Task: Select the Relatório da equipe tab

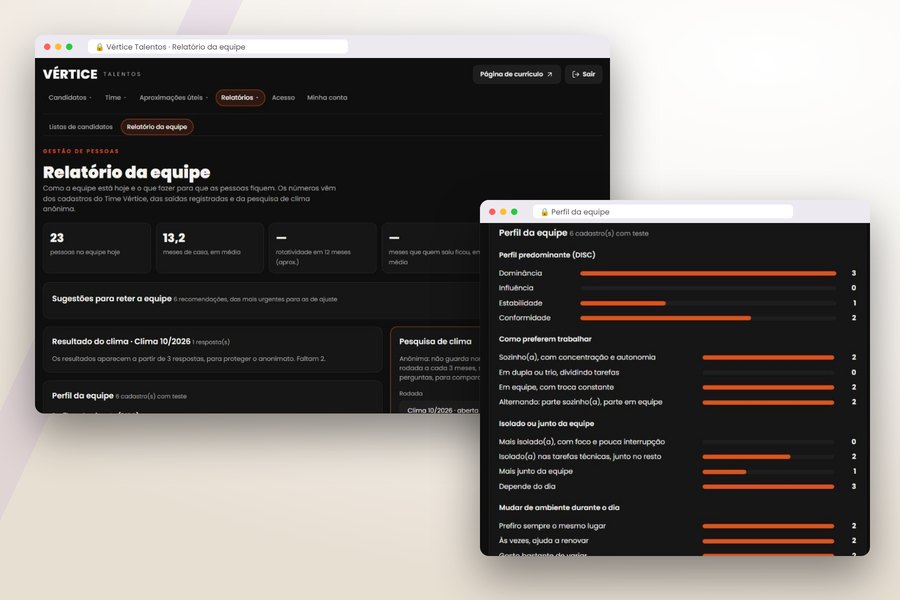Action: [x=157, y=127]
